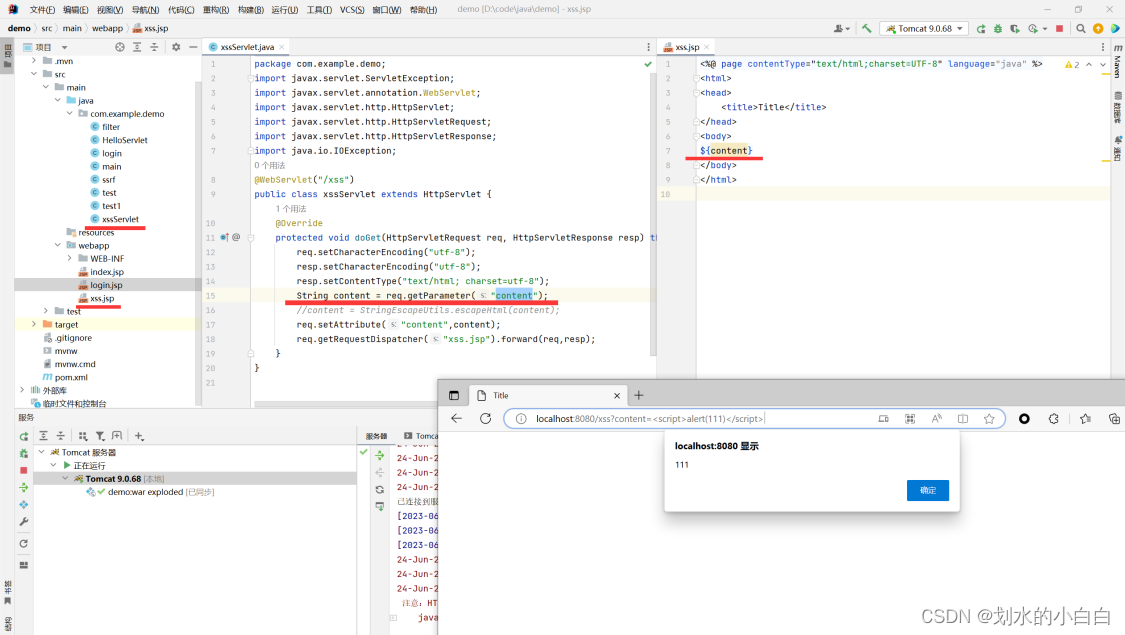Screen dimensions: 1125x635
Task: Click the Build project hammer icon
Action: pyautogui.click(x=867, y=28)
